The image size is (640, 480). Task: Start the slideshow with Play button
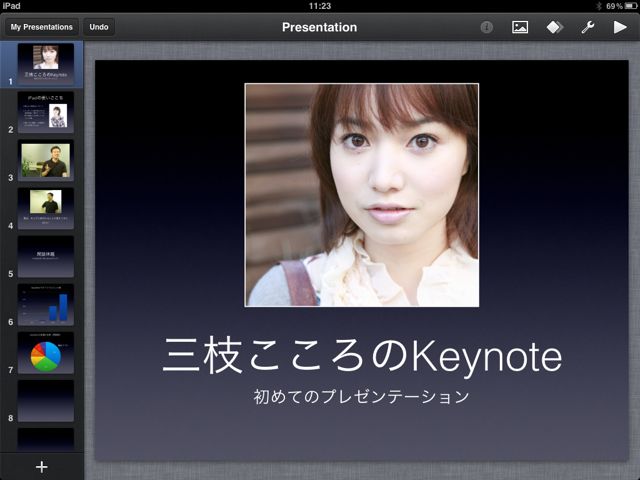620,27
